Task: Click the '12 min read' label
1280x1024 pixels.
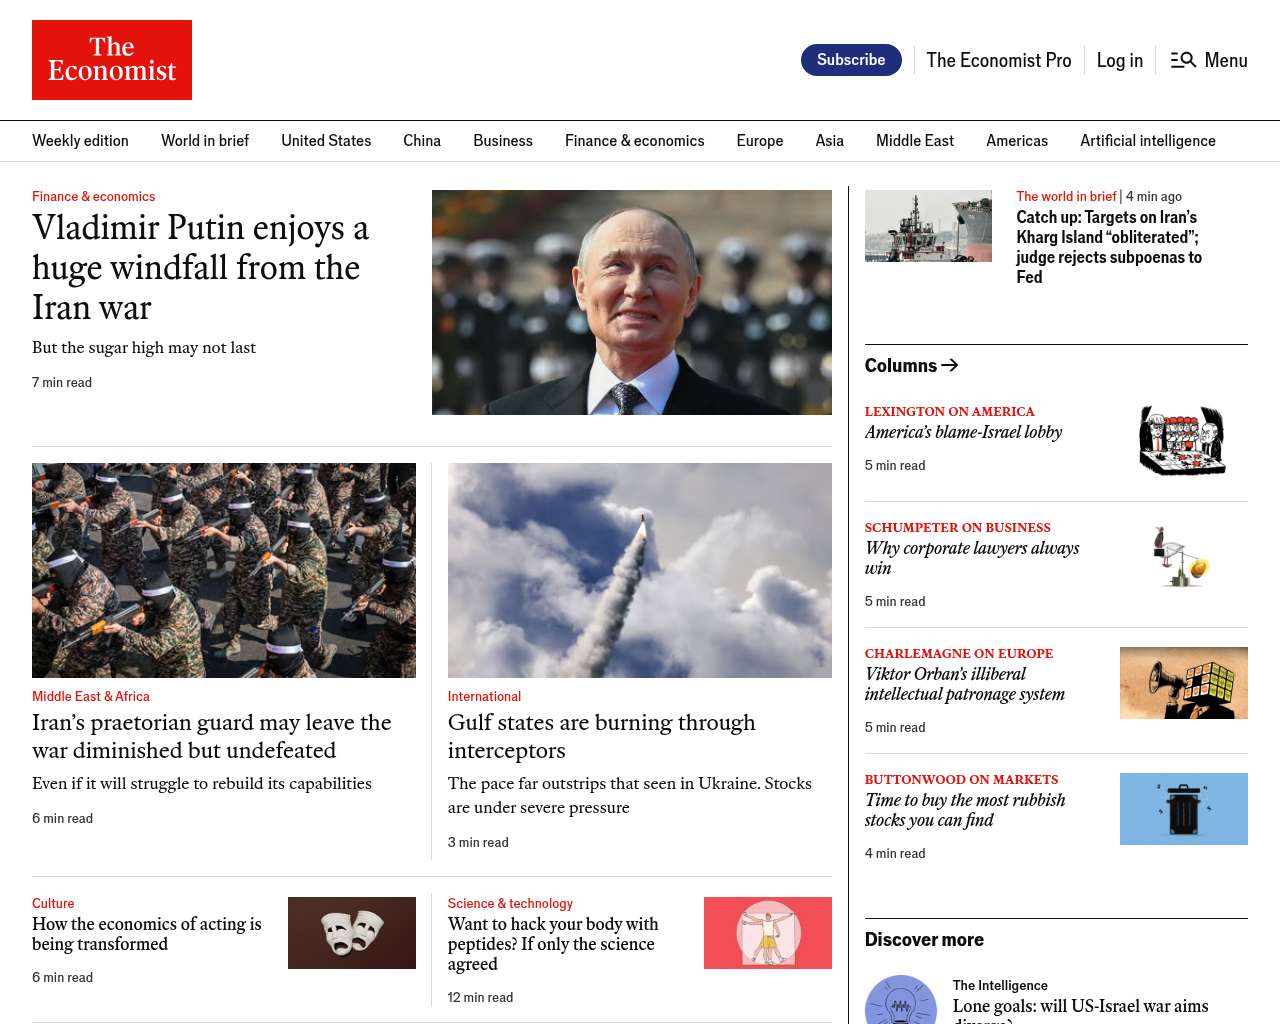Action: [480, 997]
